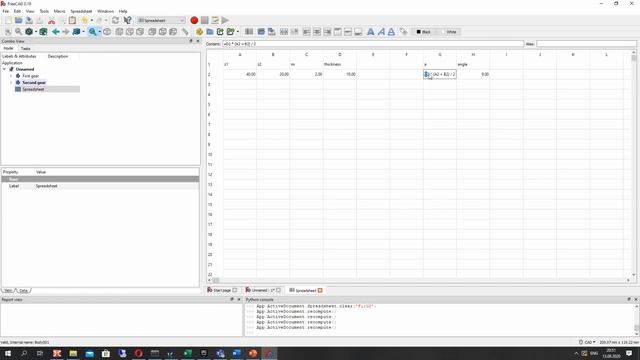The height and width of the screenshot is (360, 640).
Task: Open the Macro menu
Action: coord(60,11)
